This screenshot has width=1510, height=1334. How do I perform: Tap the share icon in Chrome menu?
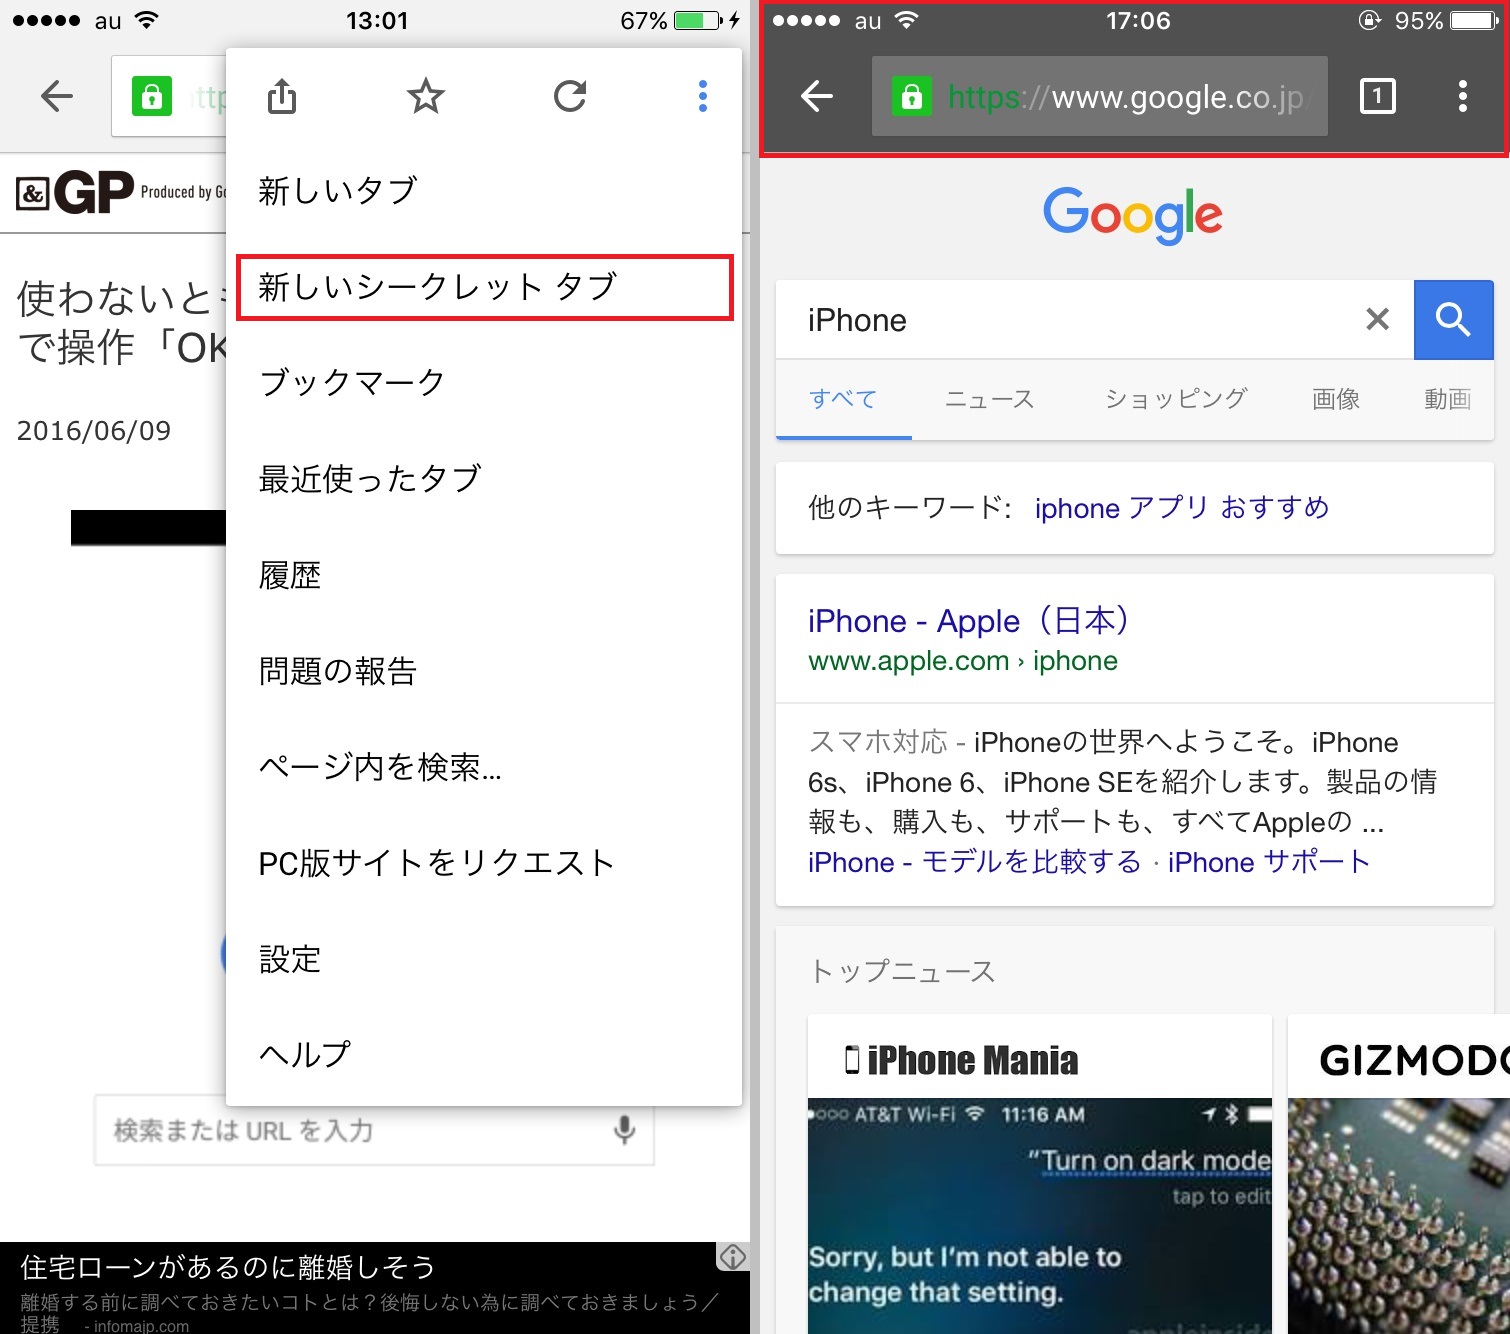pyautogui.click(x=282, y=97)
